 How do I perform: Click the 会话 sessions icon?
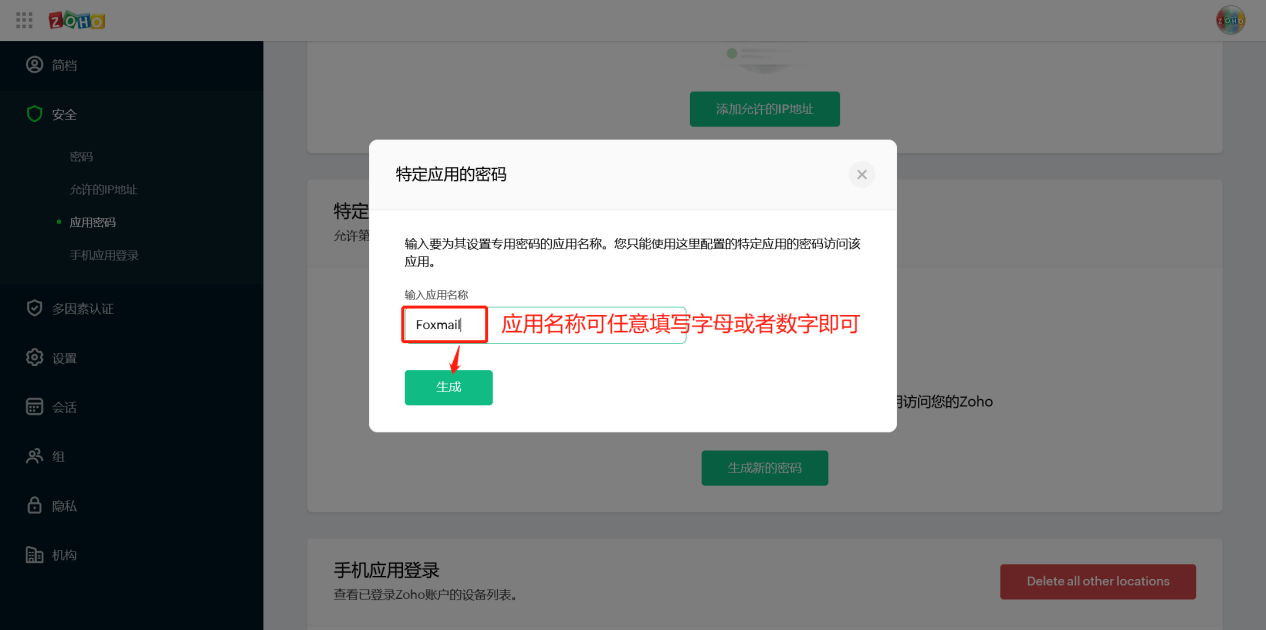click(35, 407)
